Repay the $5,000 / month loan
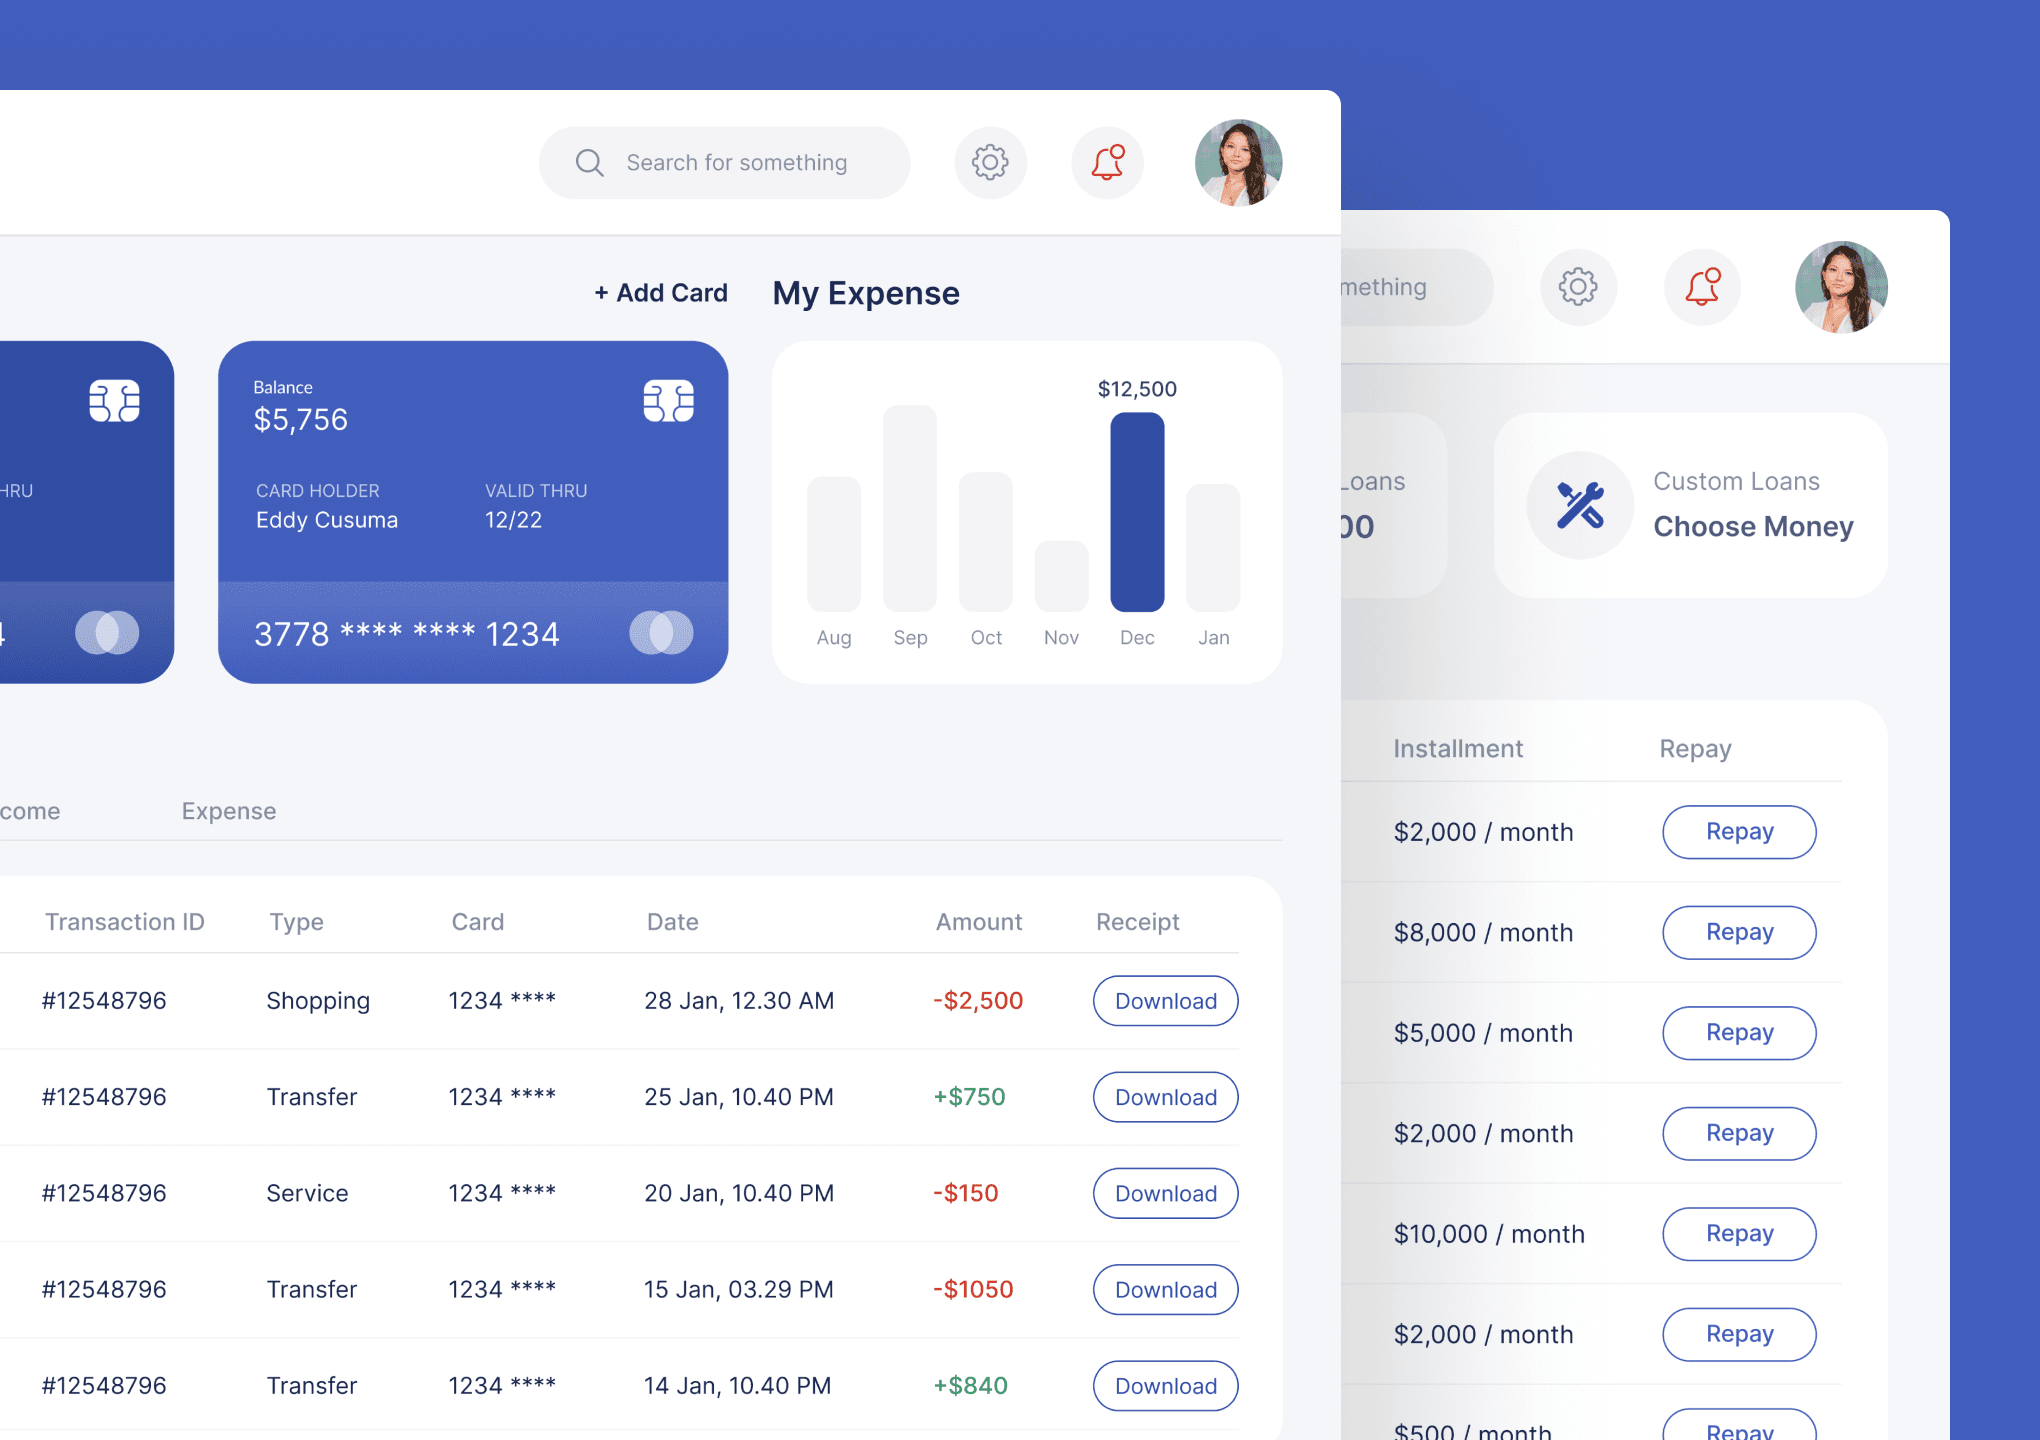Screen dimensions: 2040x1440 (x=1739, y=1033)
